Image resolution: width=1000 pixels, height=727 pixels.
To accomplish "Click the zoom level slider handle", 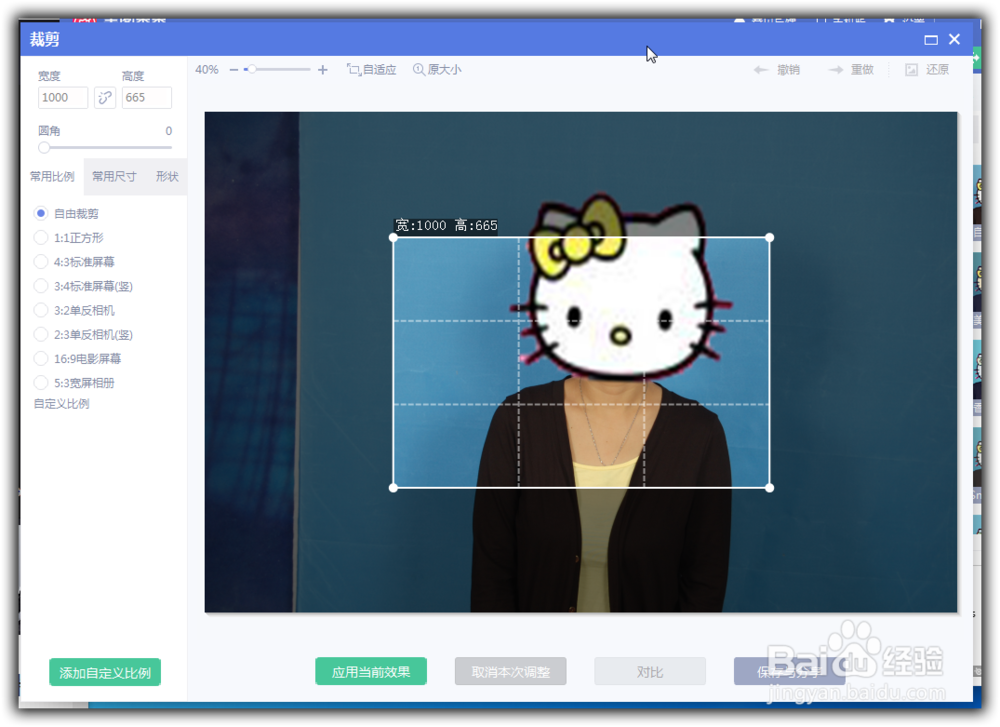I will tap(252, 69).
